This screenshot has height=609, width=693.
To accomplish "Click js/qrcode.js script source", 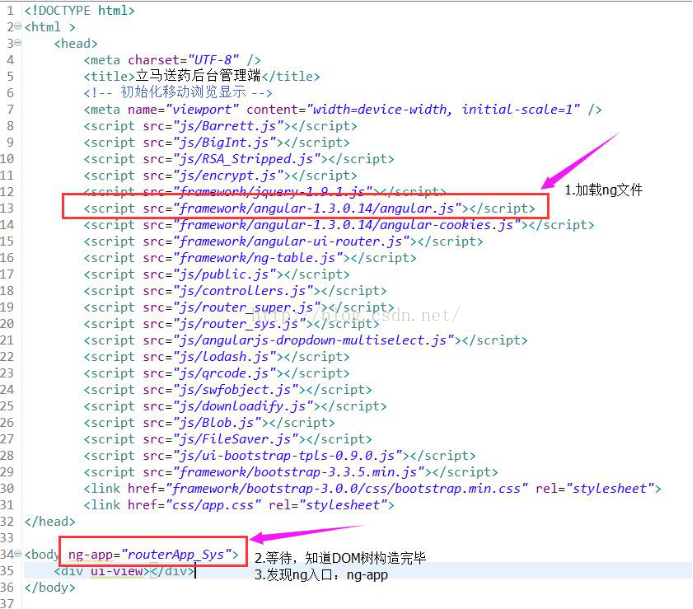I will coord(225,373).
